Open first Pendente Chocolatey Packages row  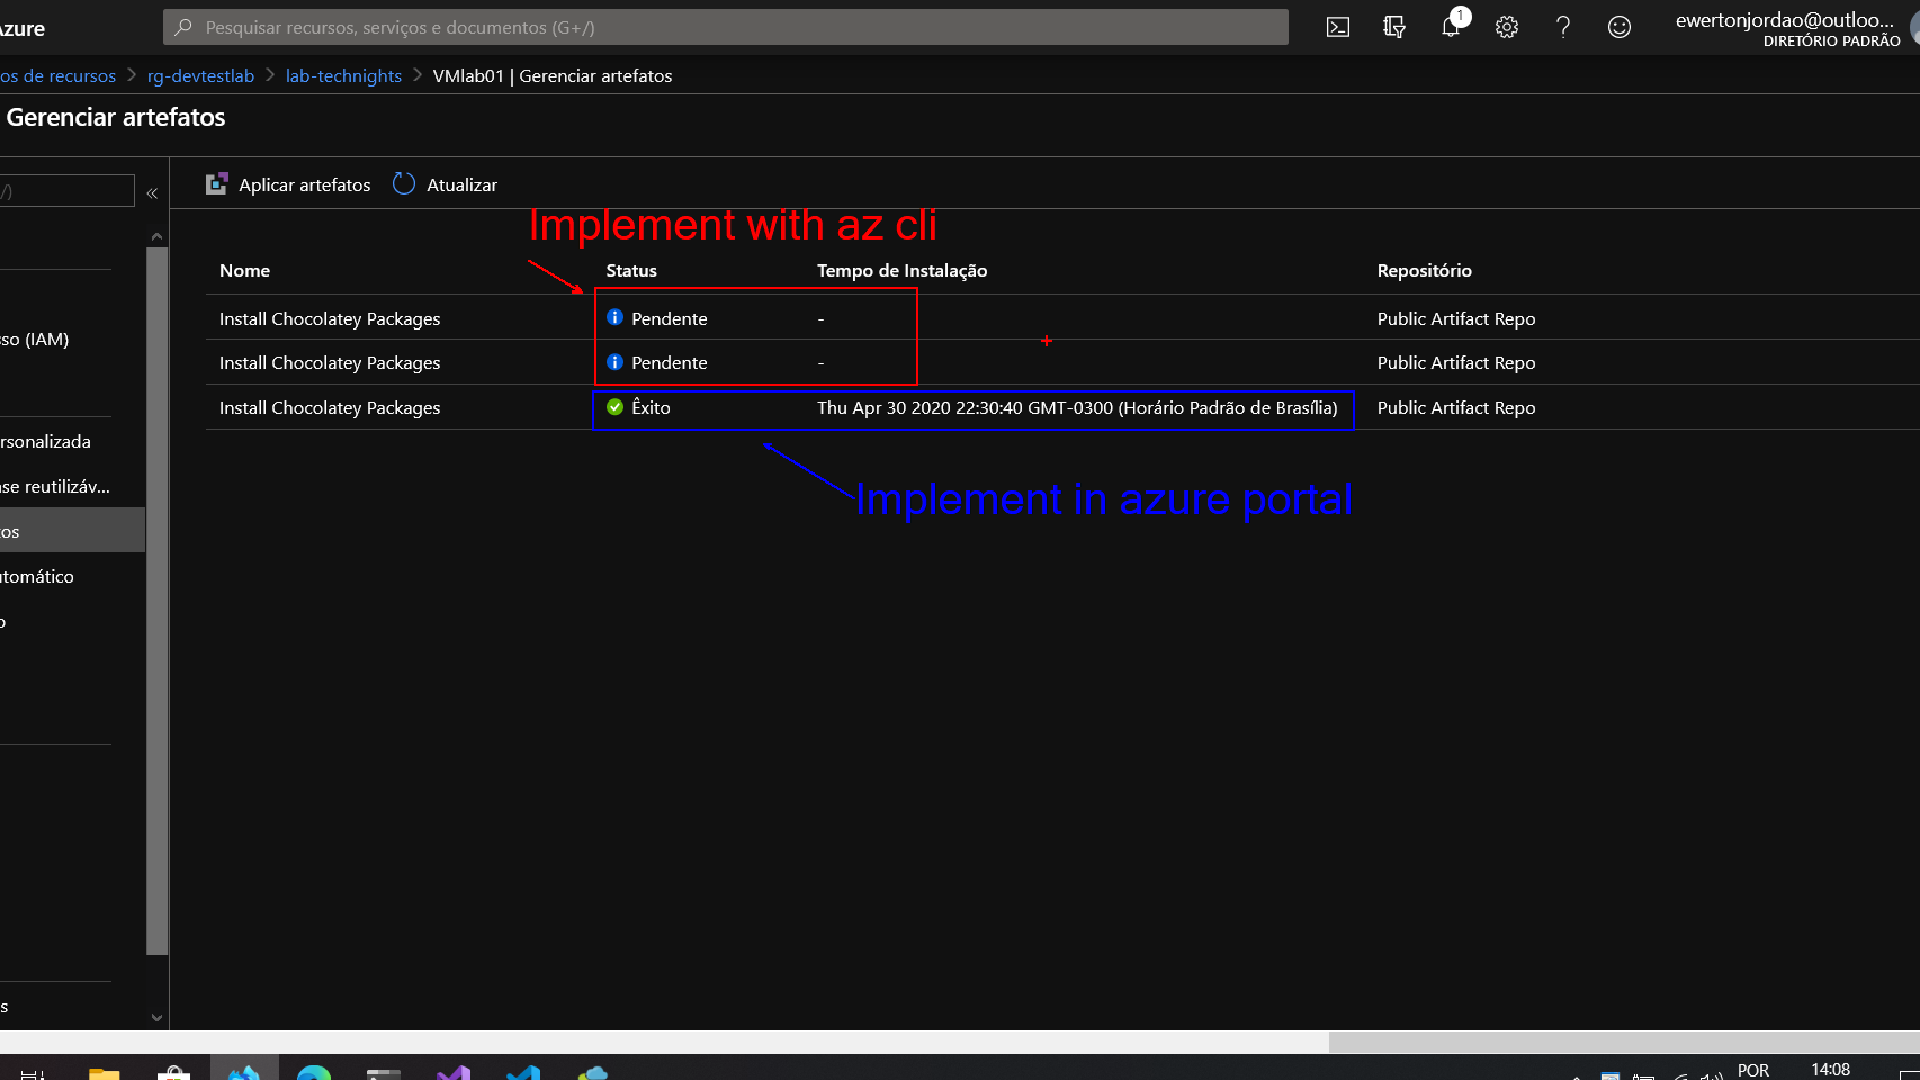[330, 319]
